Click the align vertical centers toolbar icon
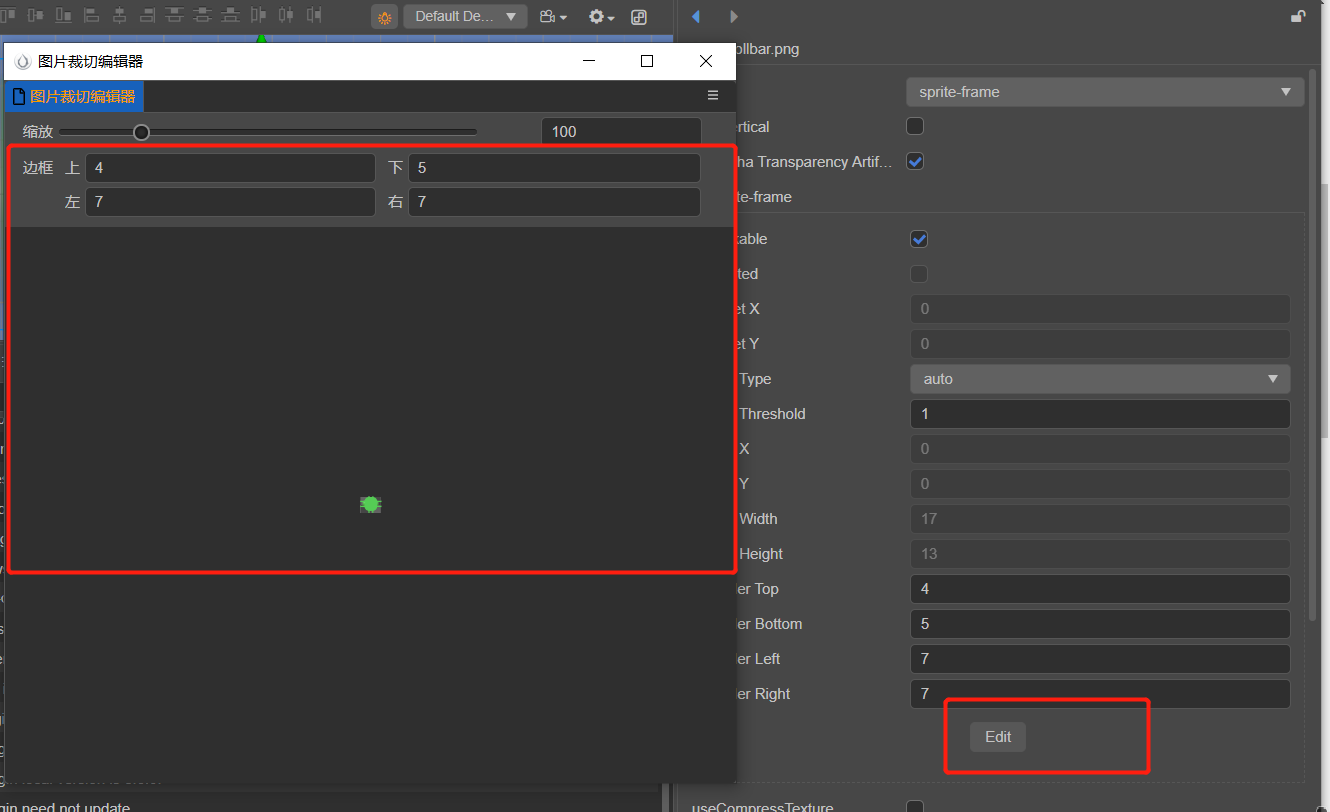The image size is (1330, 812). click(37, 15)
